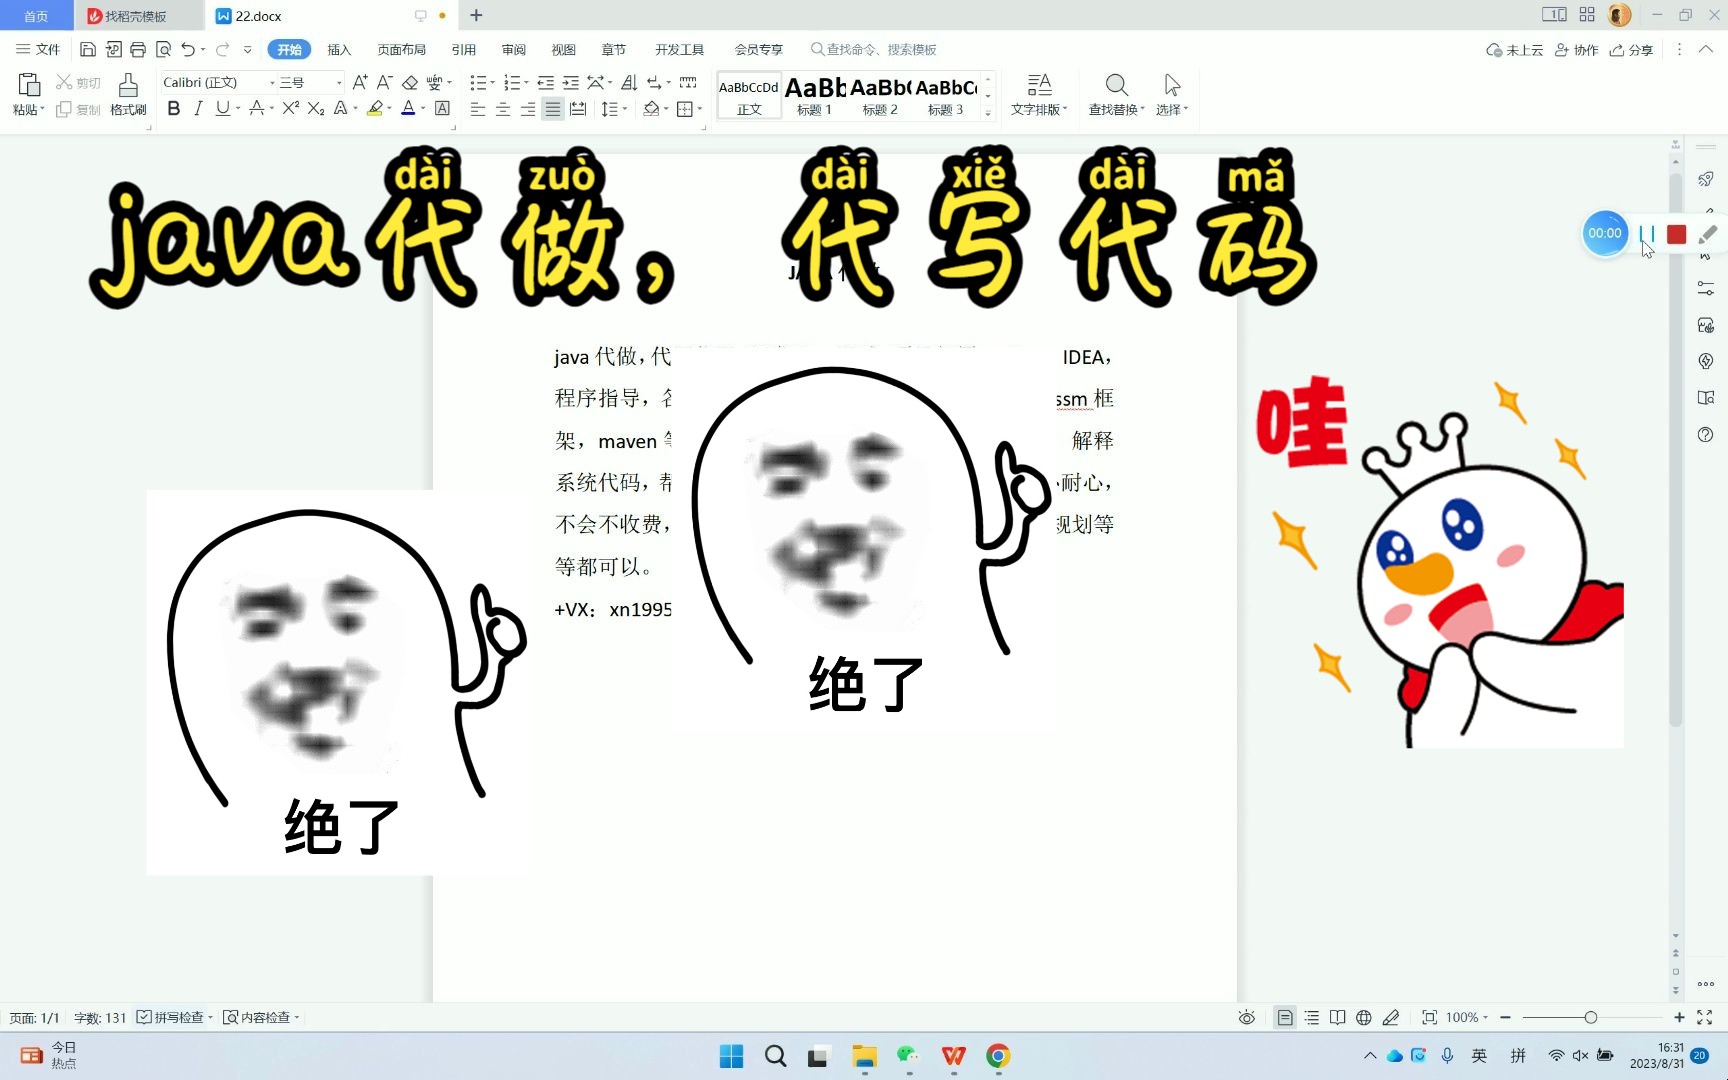
Task: Run 拼写检查 (spell check)
Action: [x=172, y=1017]
